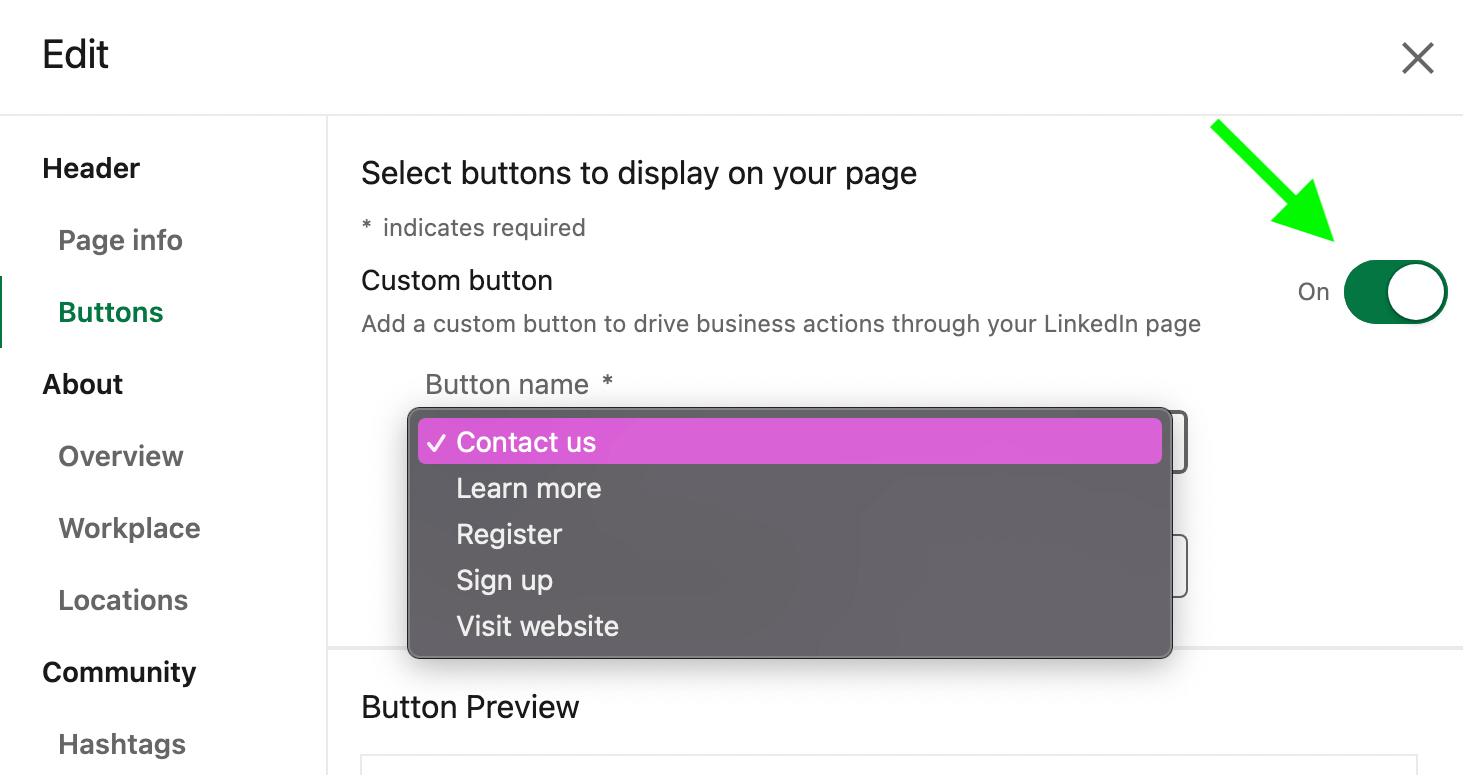This screenshot has width=1463, height=775.
Task: Select Hashtags in the sidebar
Action: (x=122, y=743)
